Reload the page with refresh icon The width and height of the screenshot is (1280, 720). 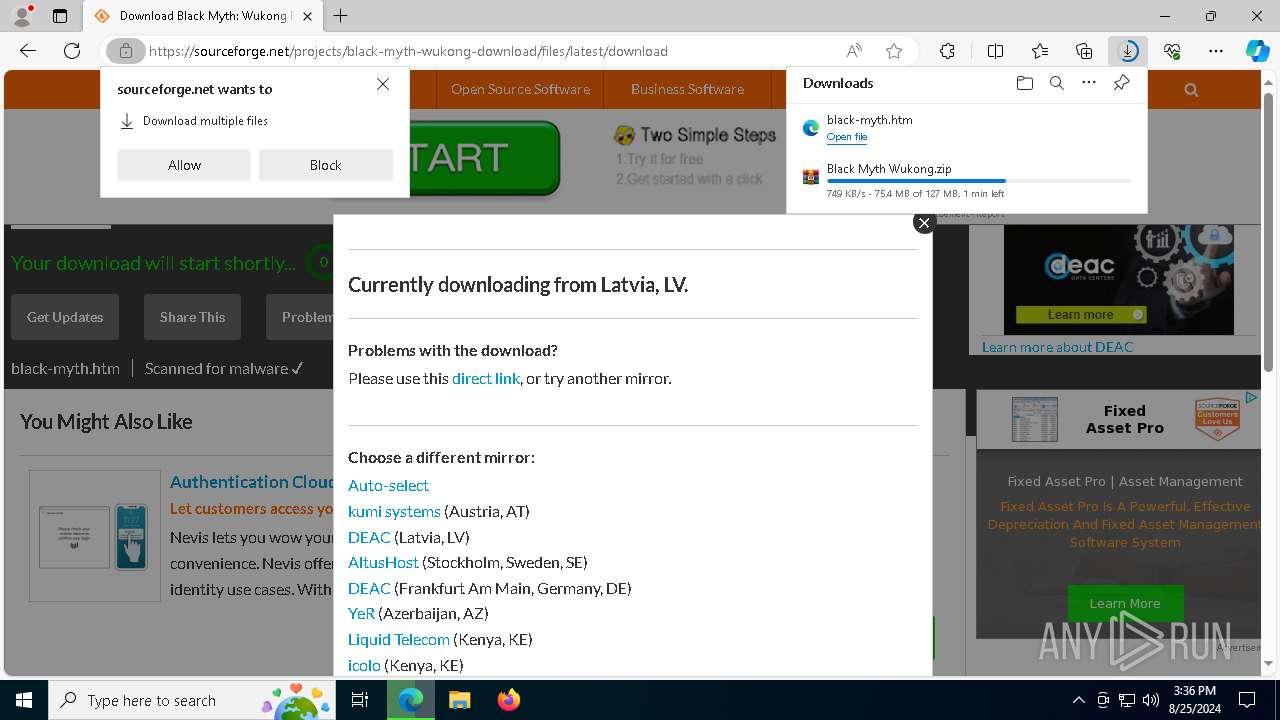tap(72, 51)
